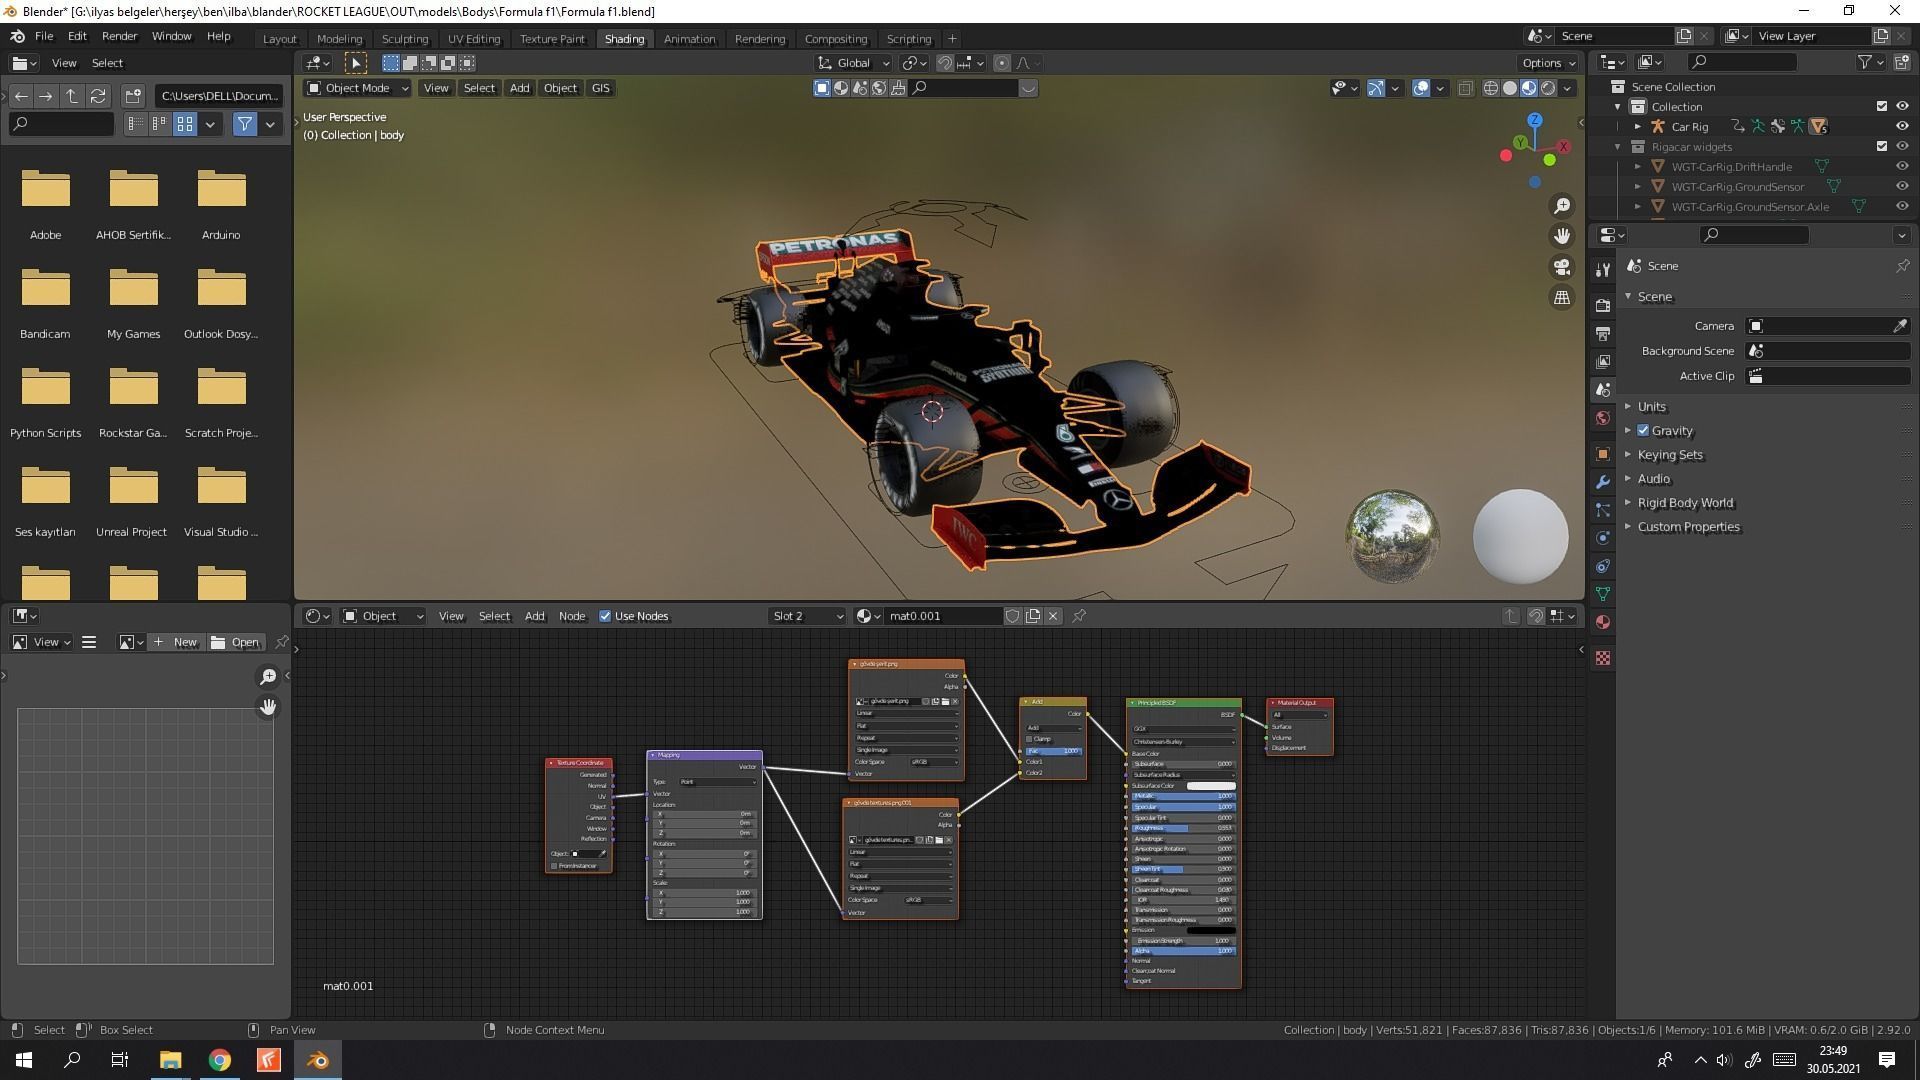Open the Render menu

click(x=119, y=36)
